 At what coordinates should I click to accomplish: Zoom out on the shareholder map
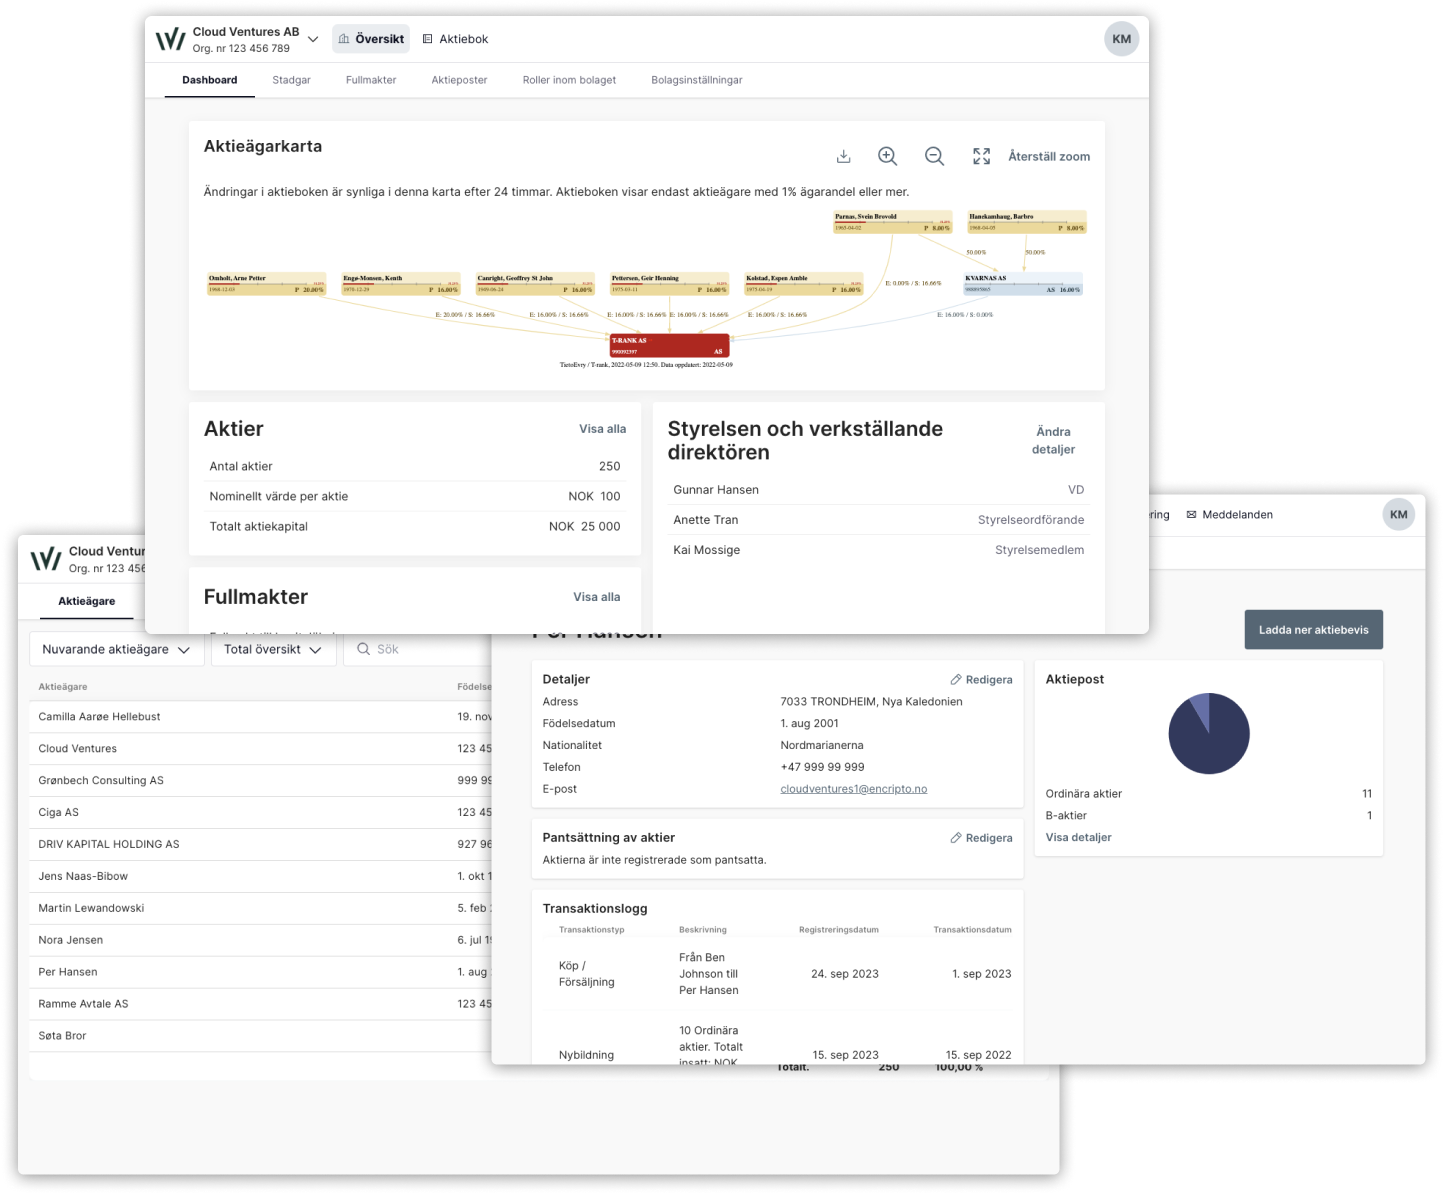point(934,156)
